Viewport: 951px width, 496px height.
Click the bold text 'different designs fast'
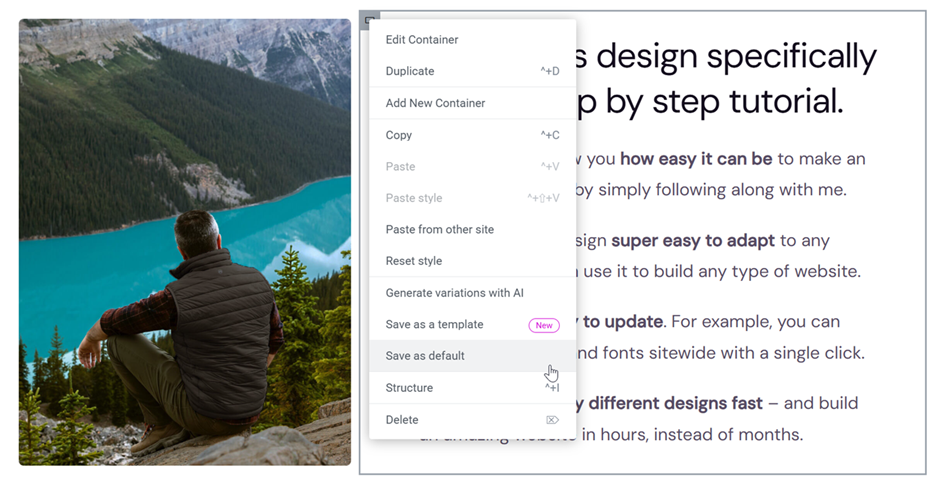click(x=675, y=403)
